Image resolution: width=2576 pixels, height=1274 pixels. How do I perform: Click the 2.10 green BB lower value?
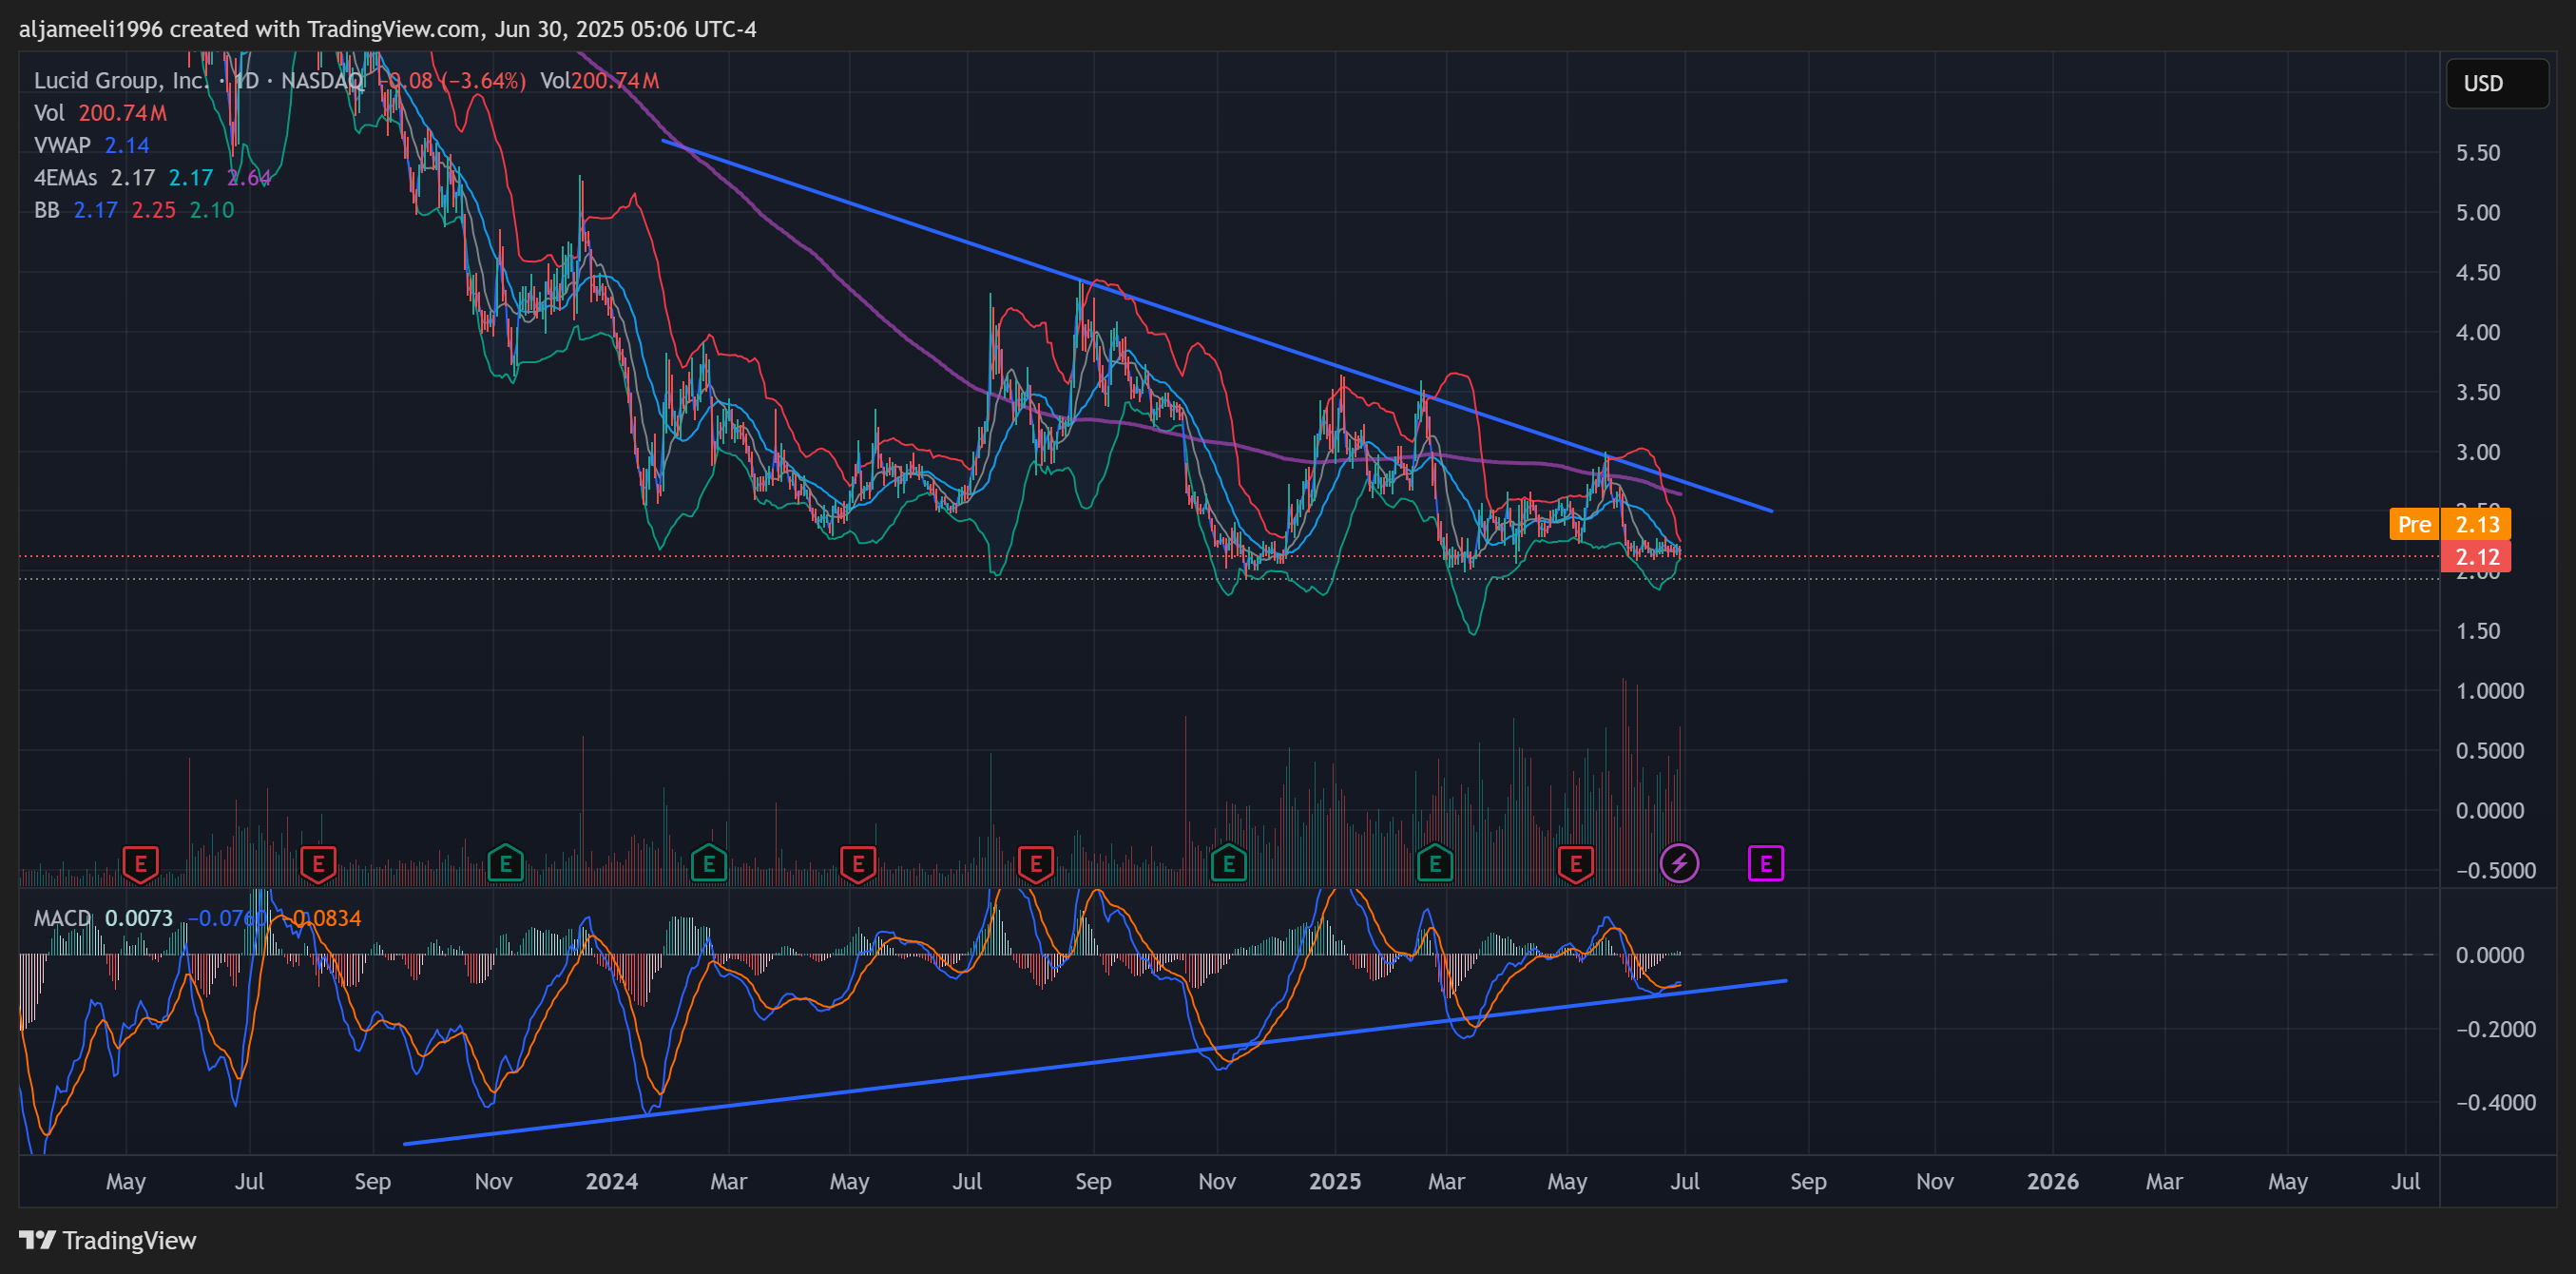pos(212,210)
